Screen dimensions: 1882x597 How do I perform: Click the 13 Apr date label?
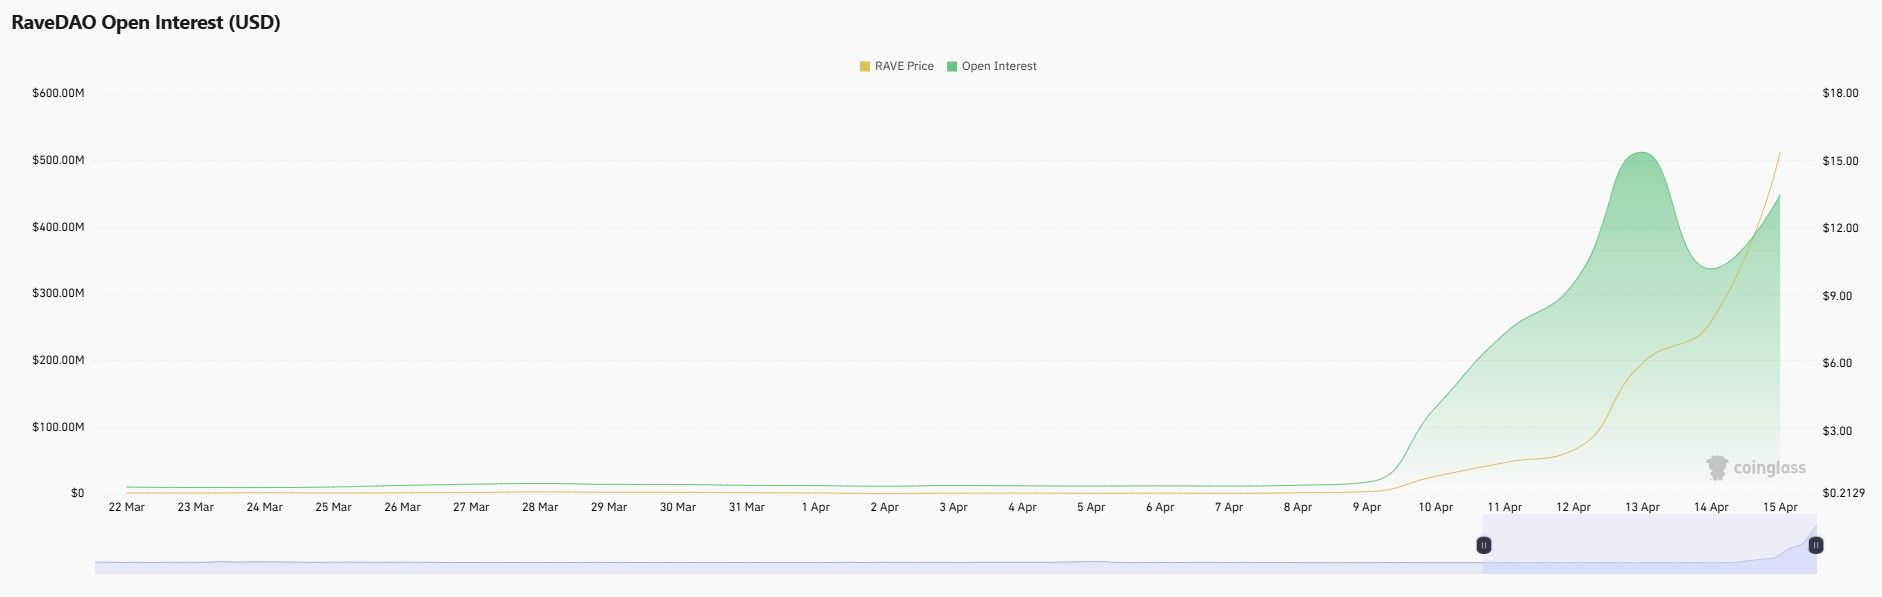[1642, 507]
